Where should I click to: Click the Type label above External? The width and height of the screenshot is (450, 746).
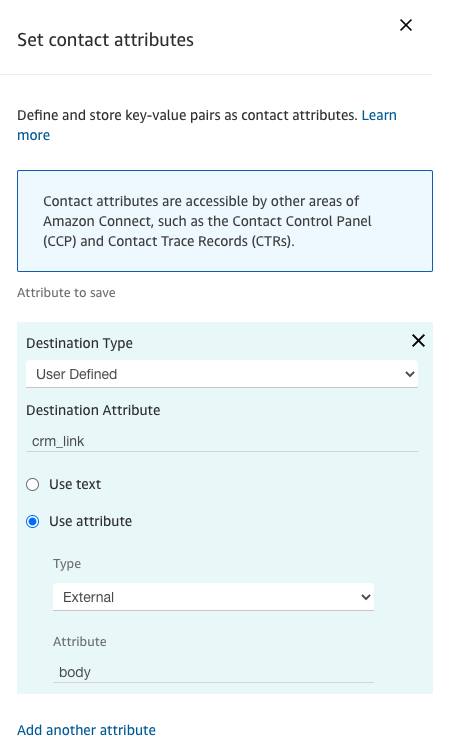coord(67,564)
